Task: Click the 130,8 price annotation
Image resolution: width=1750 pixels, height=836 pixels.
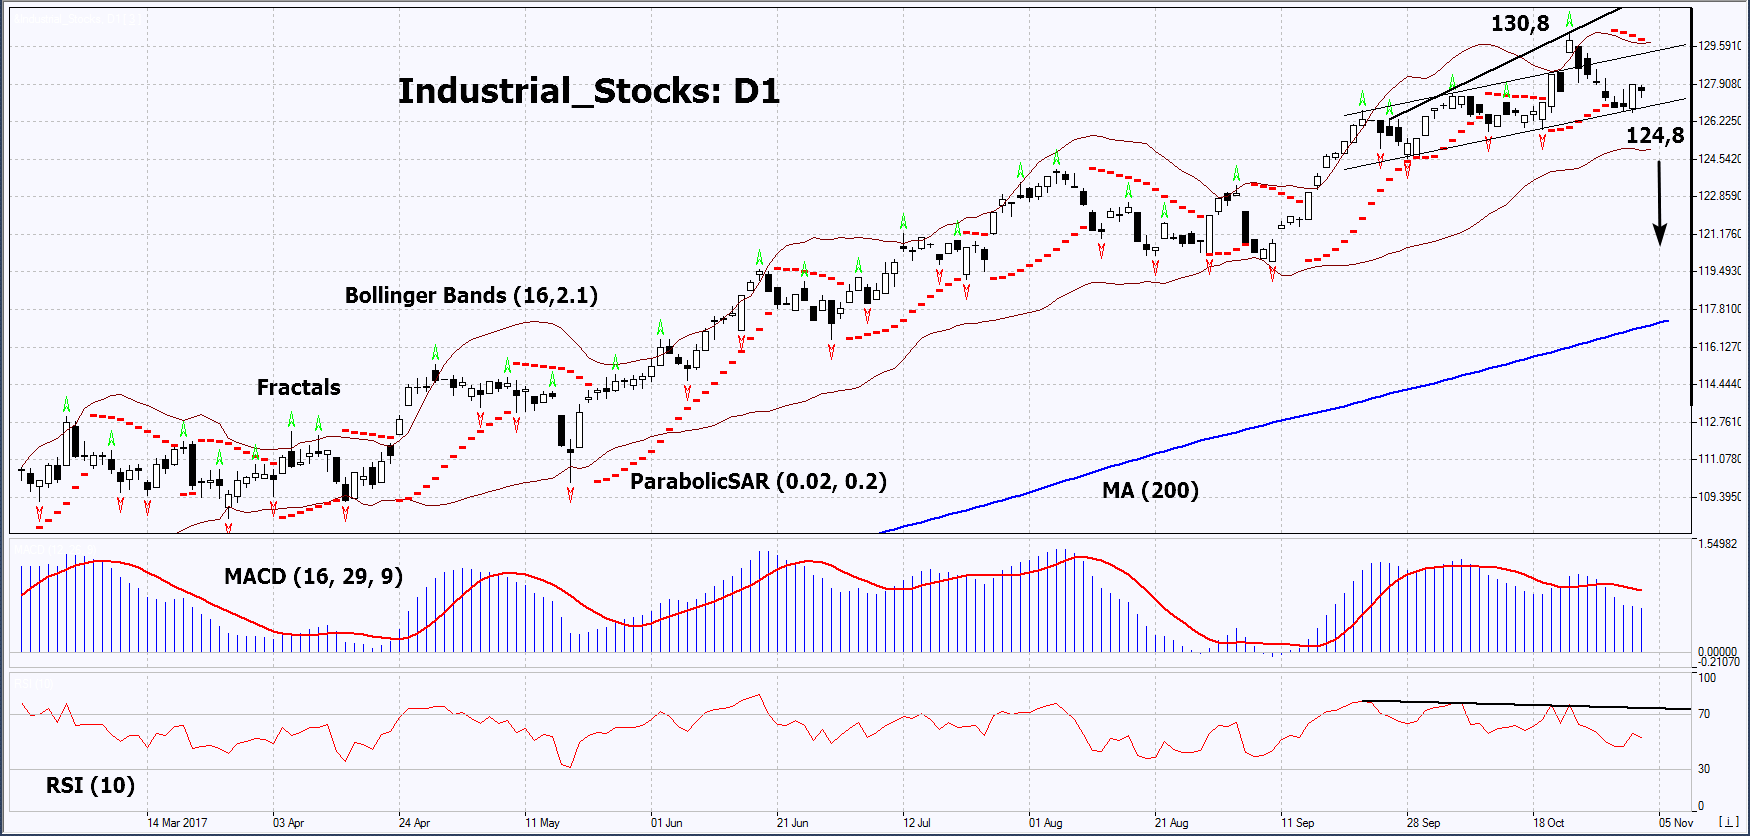Action: 1520,23
